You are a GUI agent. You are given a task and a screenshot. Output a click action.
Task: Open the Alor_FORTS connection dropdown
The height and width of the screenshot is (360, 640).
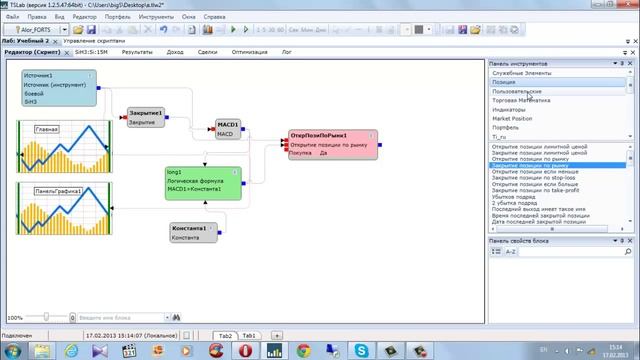click(64, 30)
